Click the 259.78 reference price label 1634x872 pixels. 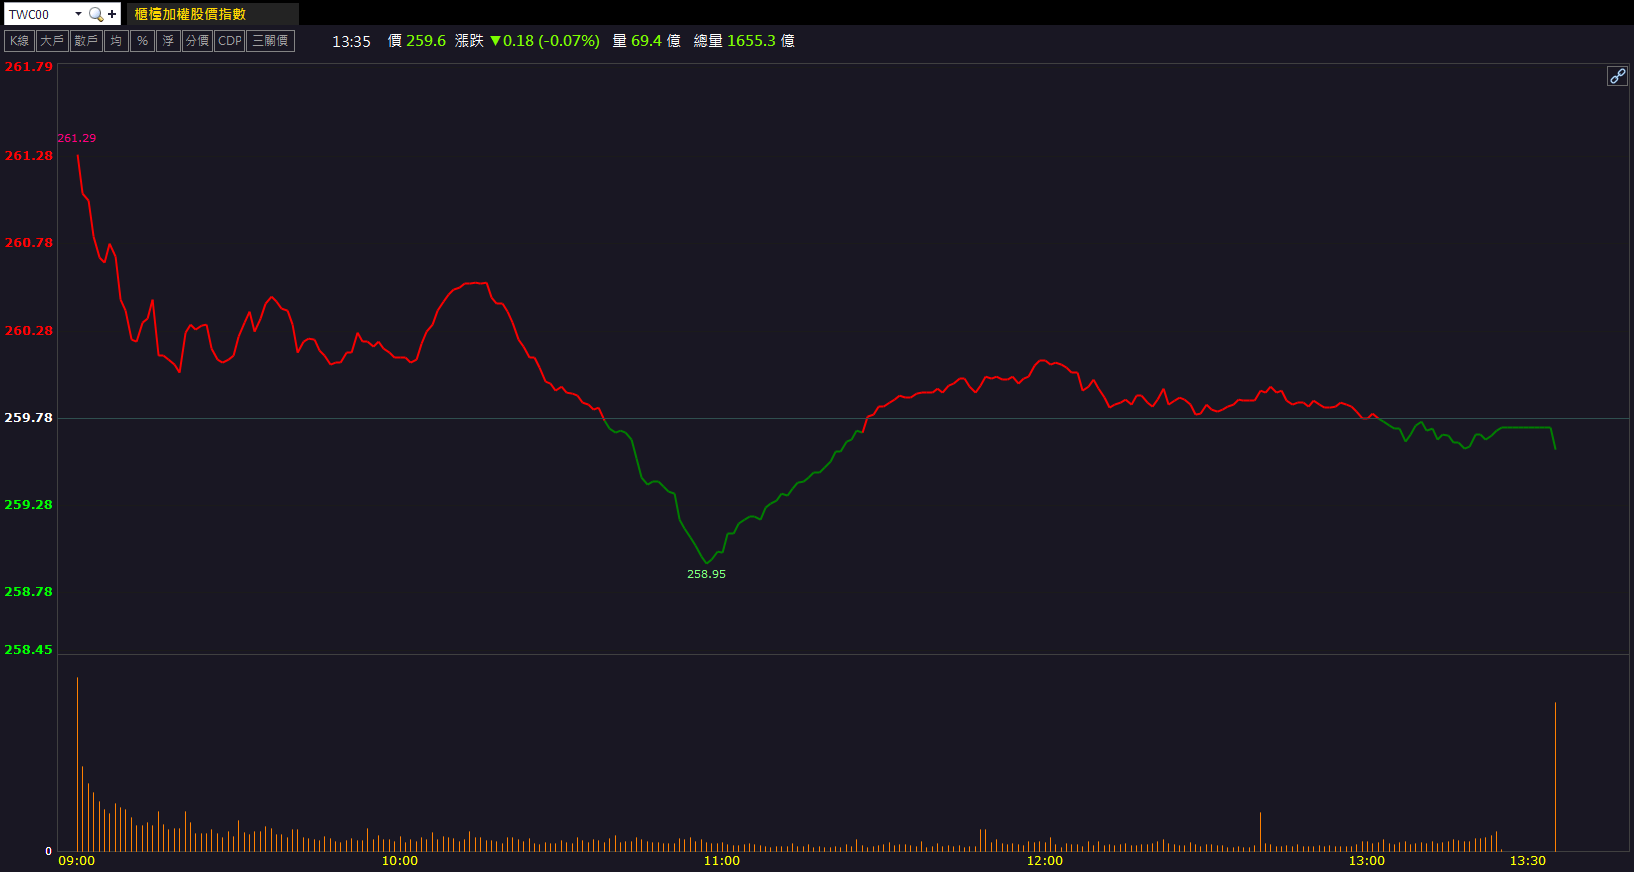tap(28, 418)
